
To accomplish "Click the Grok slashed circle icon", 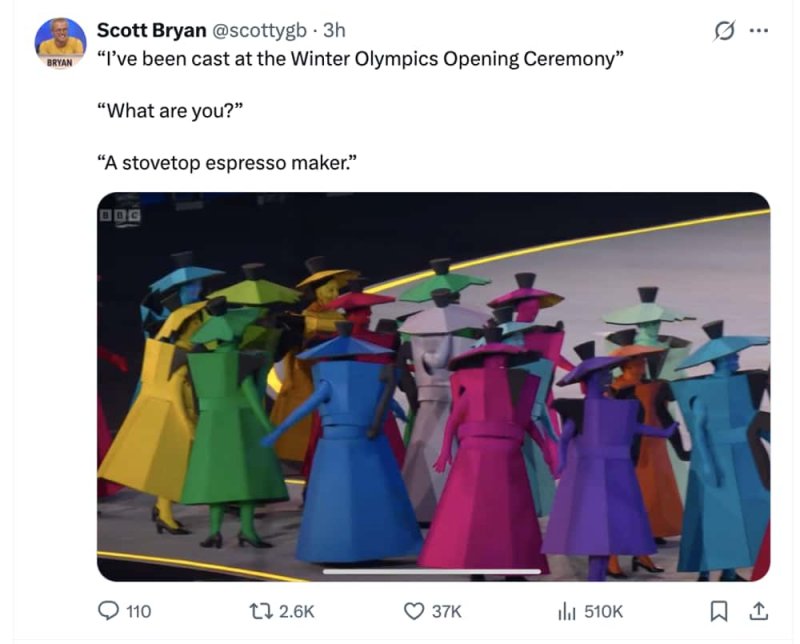I will click(724, 32).
